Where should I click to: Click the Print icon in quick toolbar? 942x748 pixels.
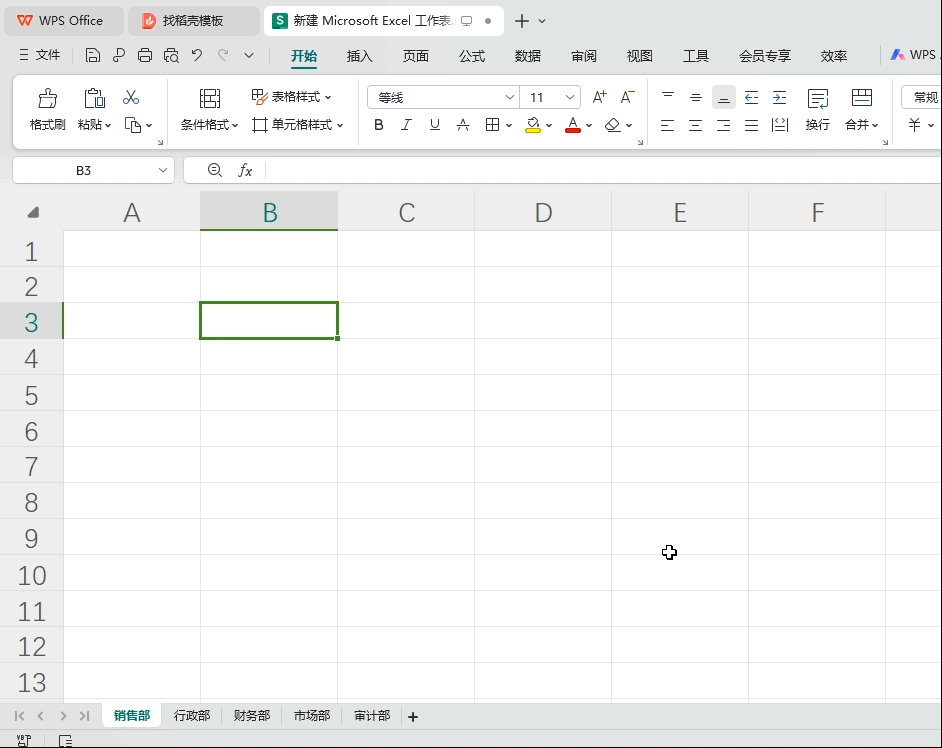(145, 56)
